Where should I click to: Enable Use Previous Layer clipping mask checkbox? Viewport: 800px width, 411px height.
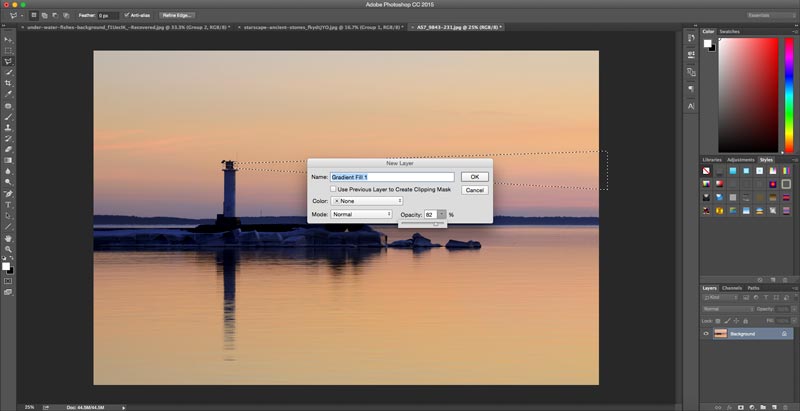click(x=333, y=189)
